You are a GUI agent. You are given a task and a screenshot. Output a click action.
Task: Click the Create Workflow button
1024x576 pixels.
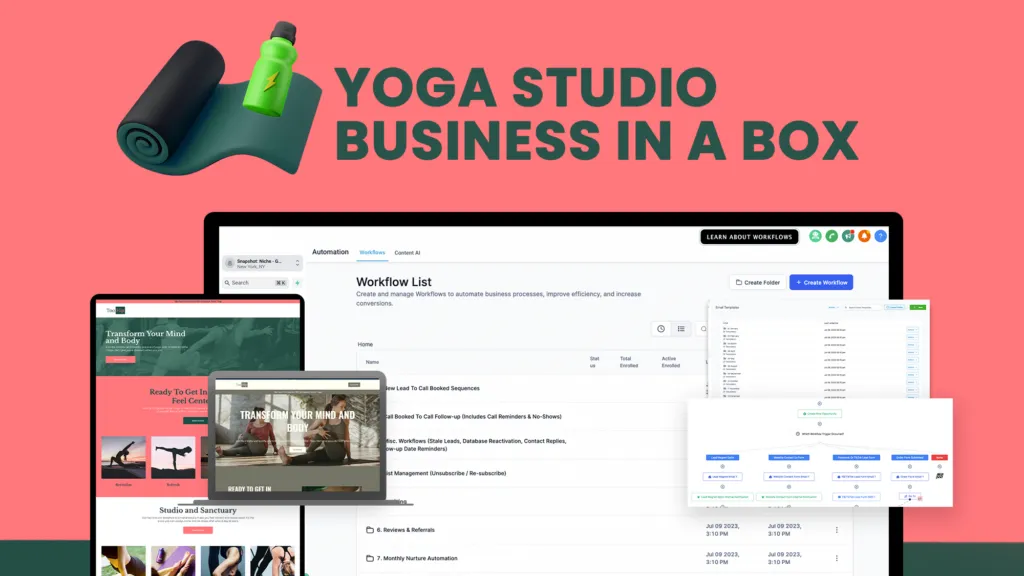821,282
